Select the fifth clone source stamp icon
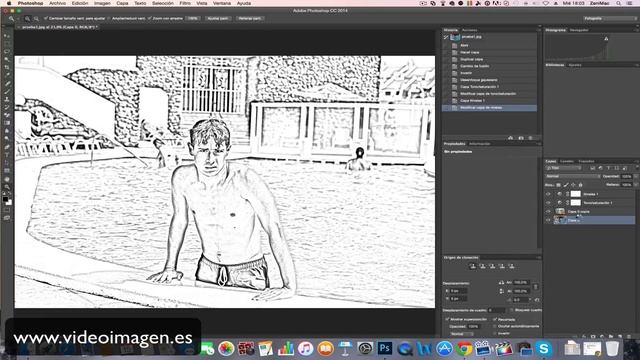640x360 pixels. point(512,266)
